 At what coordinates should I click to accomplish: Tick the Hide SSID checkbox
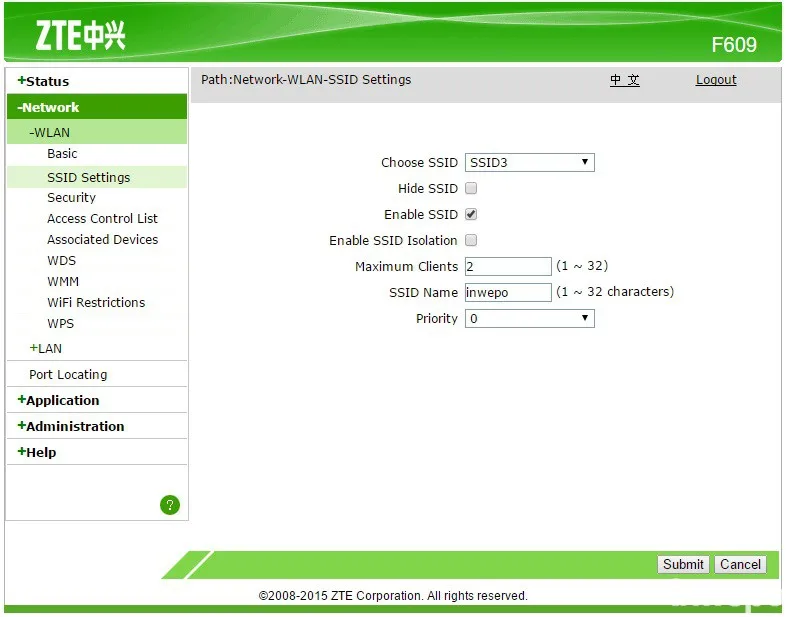tap(471, 188)
